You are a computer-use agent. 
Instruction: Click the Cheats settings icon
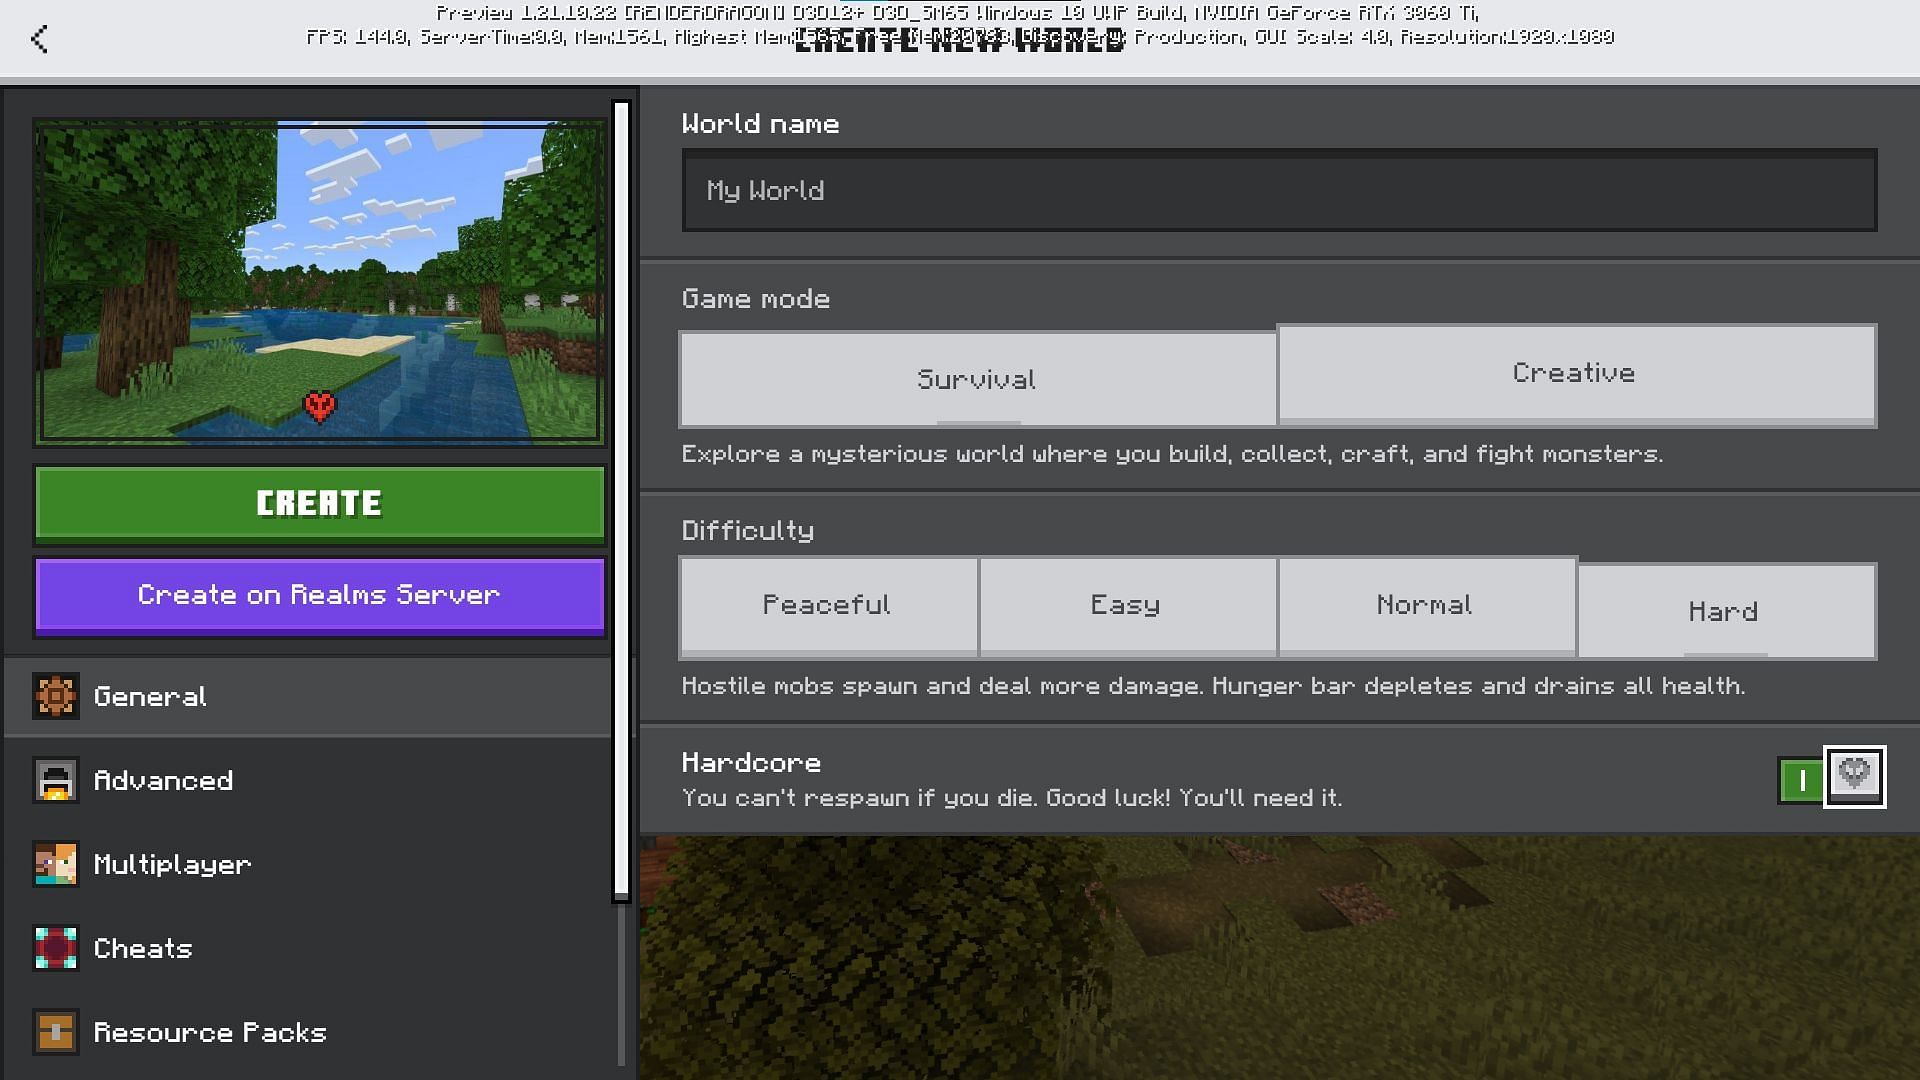[x=55, y=948]
